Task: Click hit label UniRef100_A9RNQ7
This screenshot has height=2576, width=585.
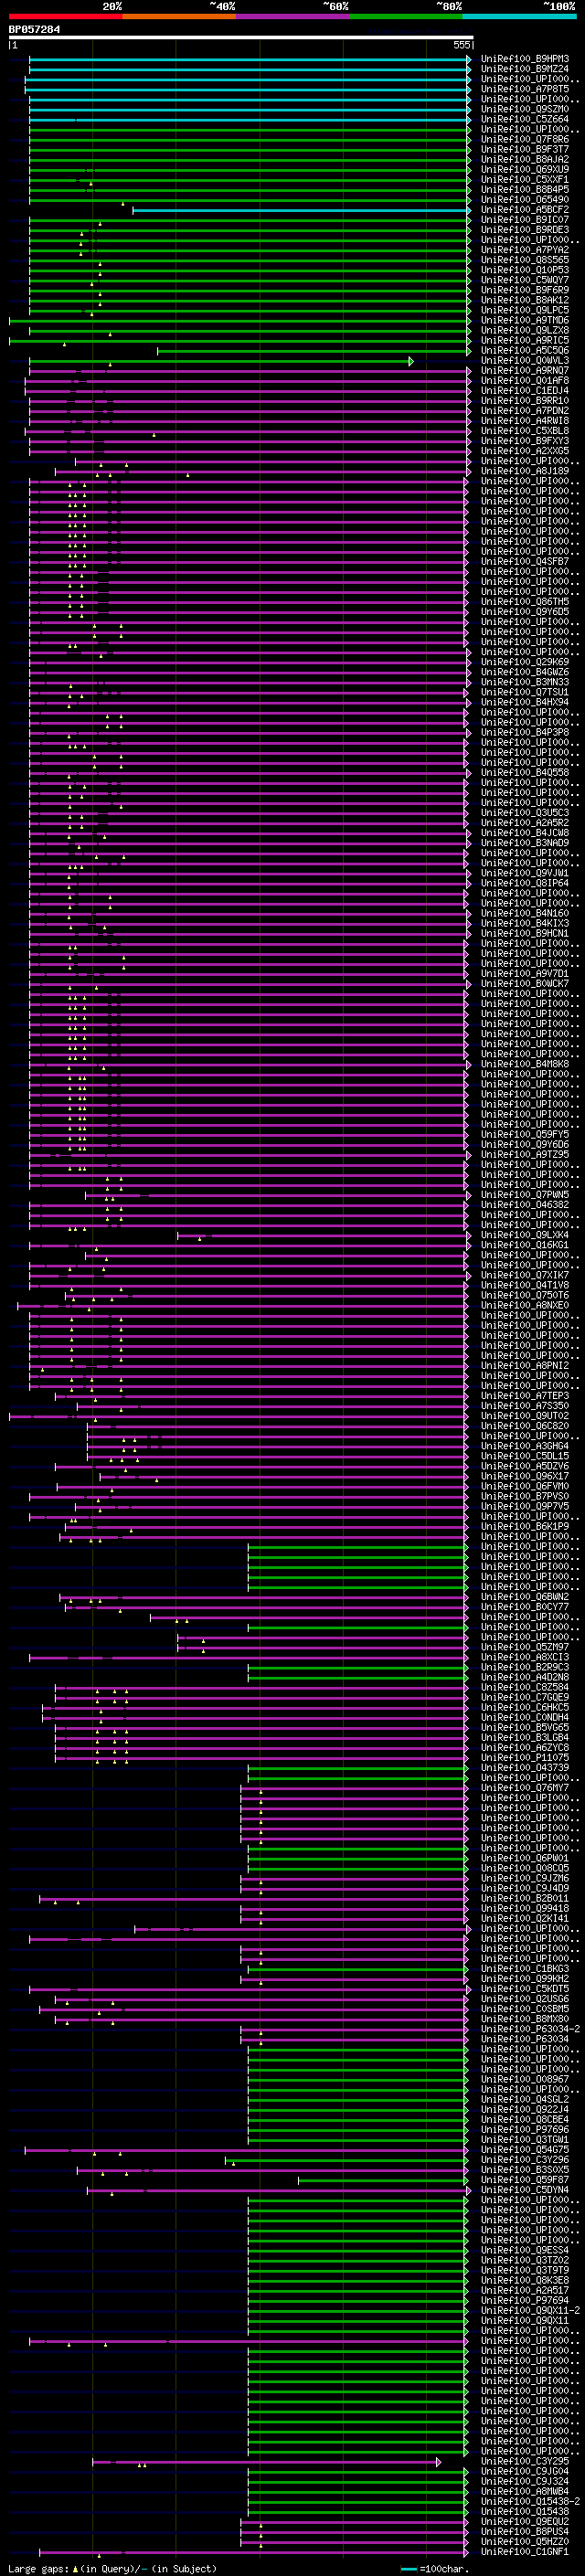Action: [x=524, y=371]
